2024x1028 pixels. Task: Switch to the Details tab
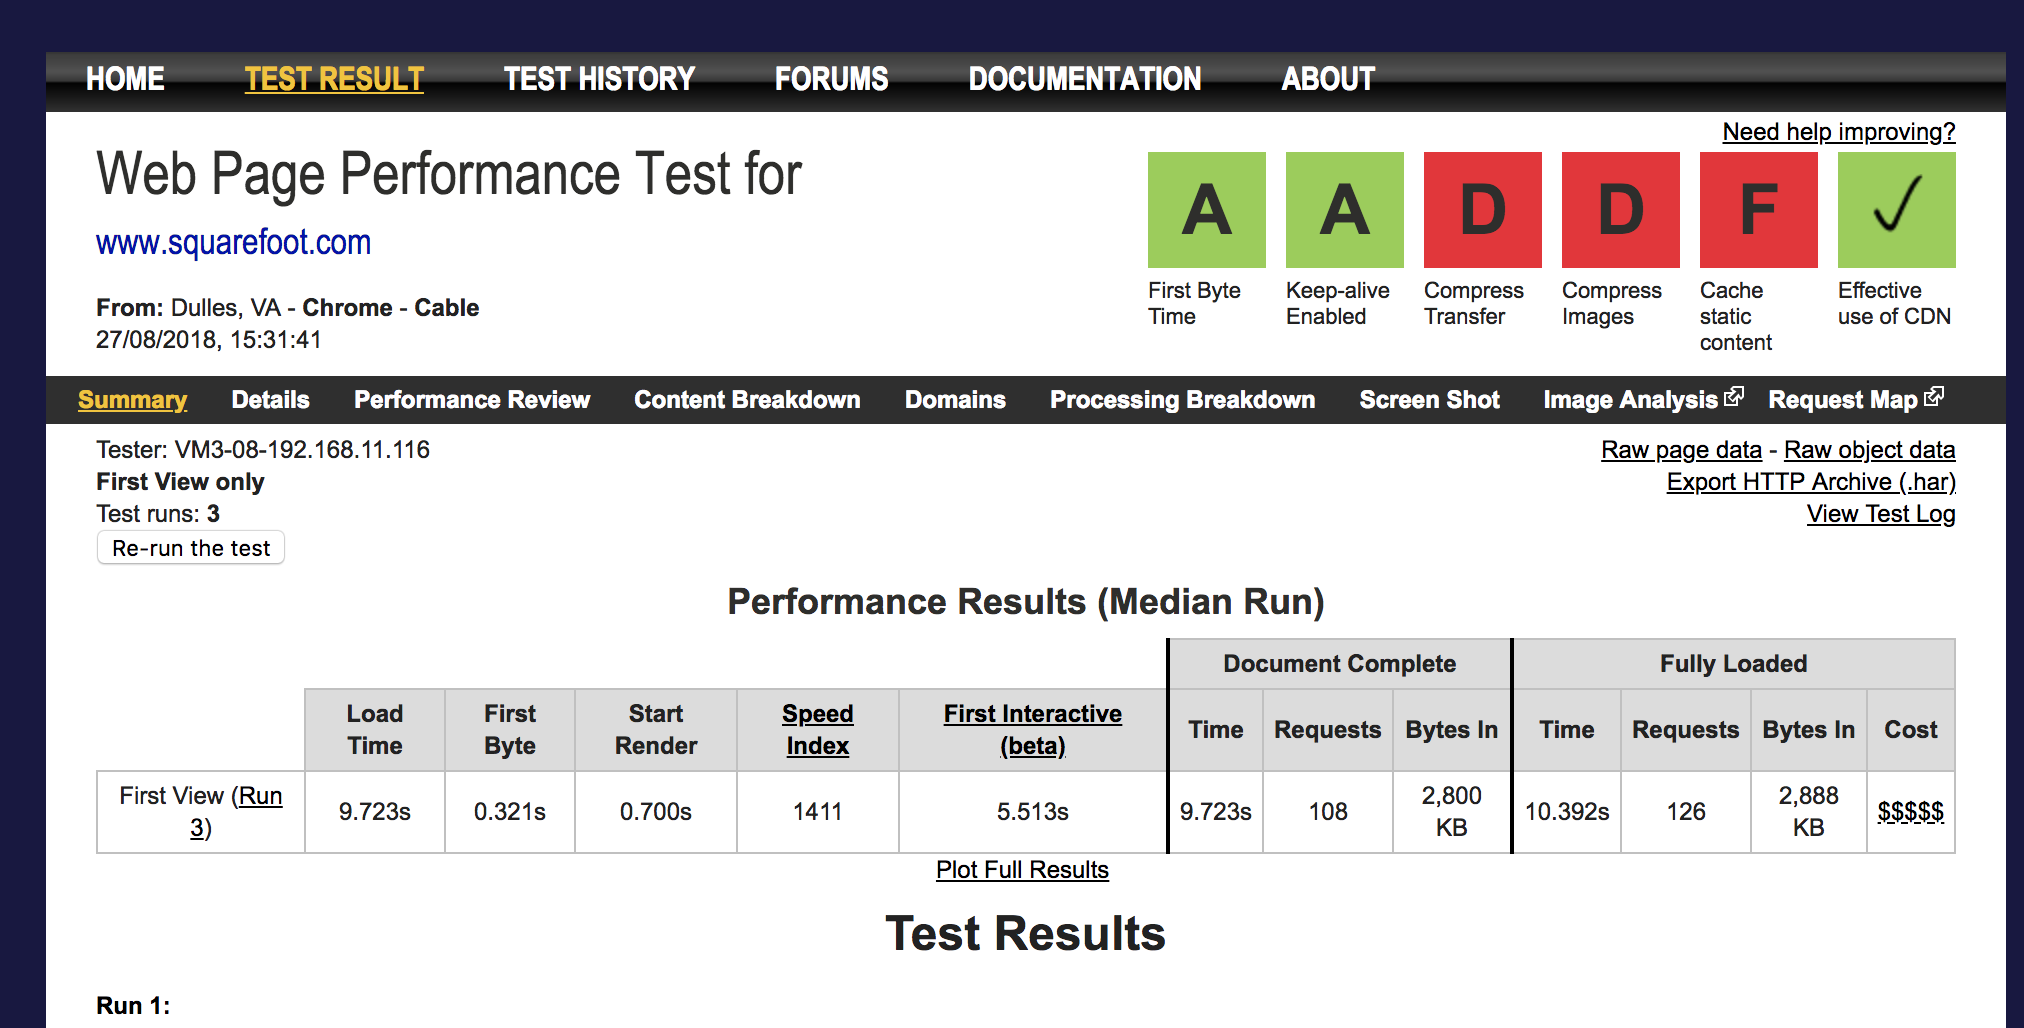point(270,400)
